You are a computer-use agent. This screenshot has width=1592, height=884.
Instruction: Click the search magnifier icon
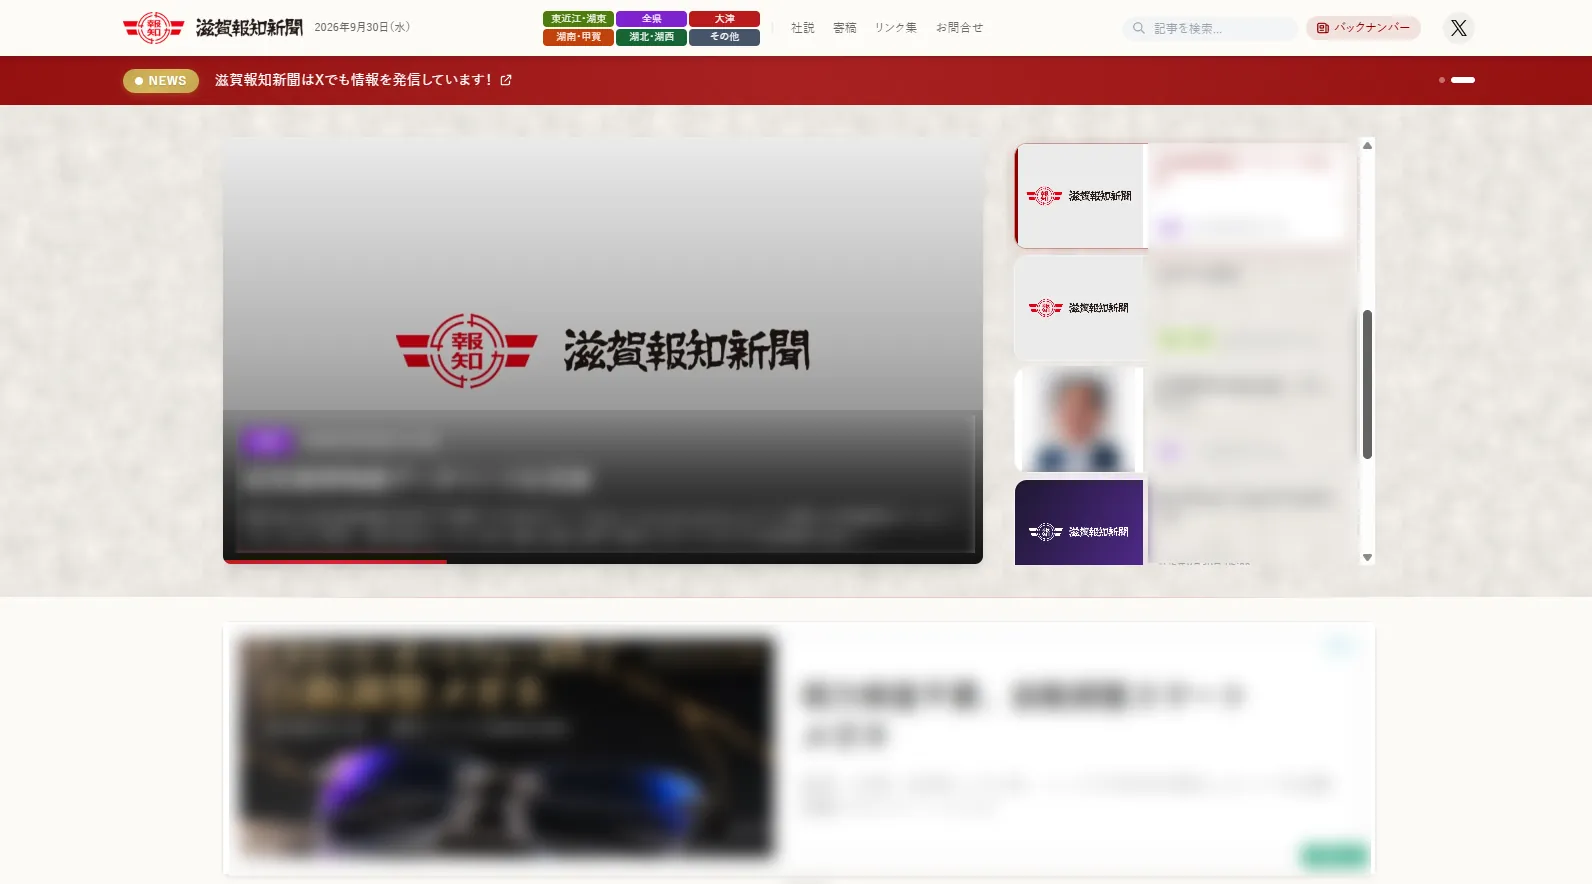[x=1138, y=28]
